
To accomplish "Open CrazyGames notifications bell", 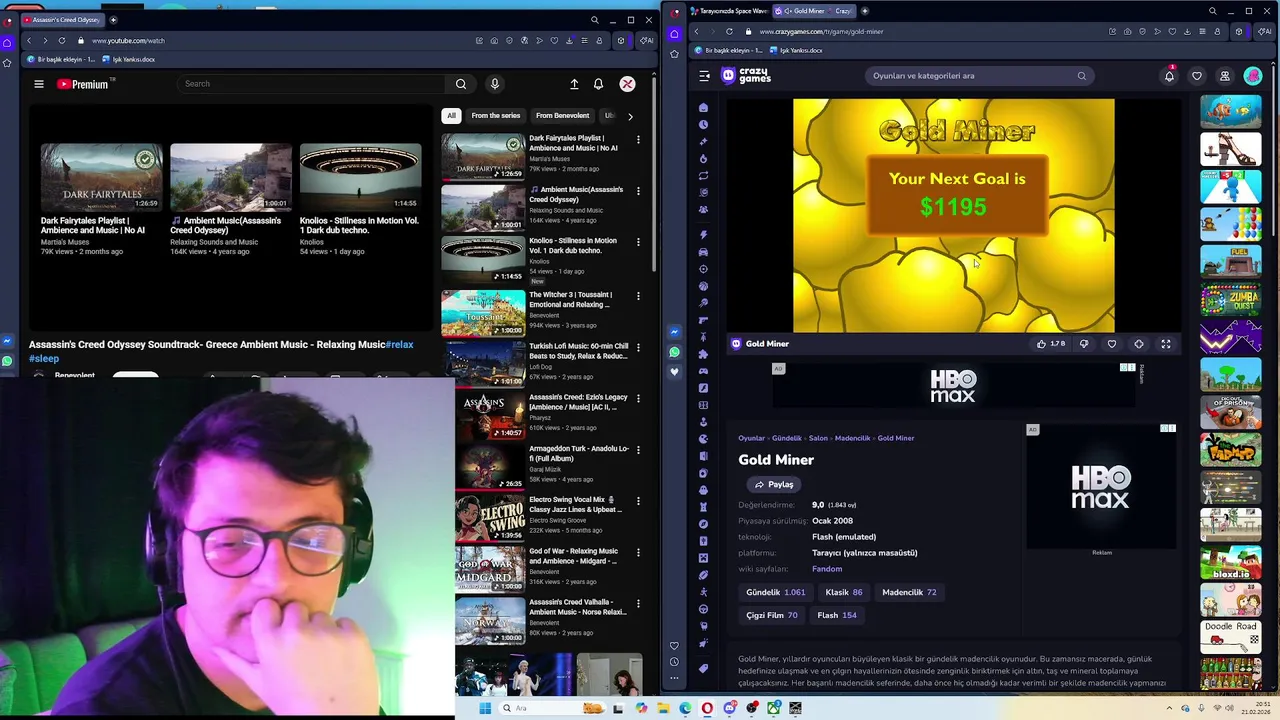I will [1169, 76].
